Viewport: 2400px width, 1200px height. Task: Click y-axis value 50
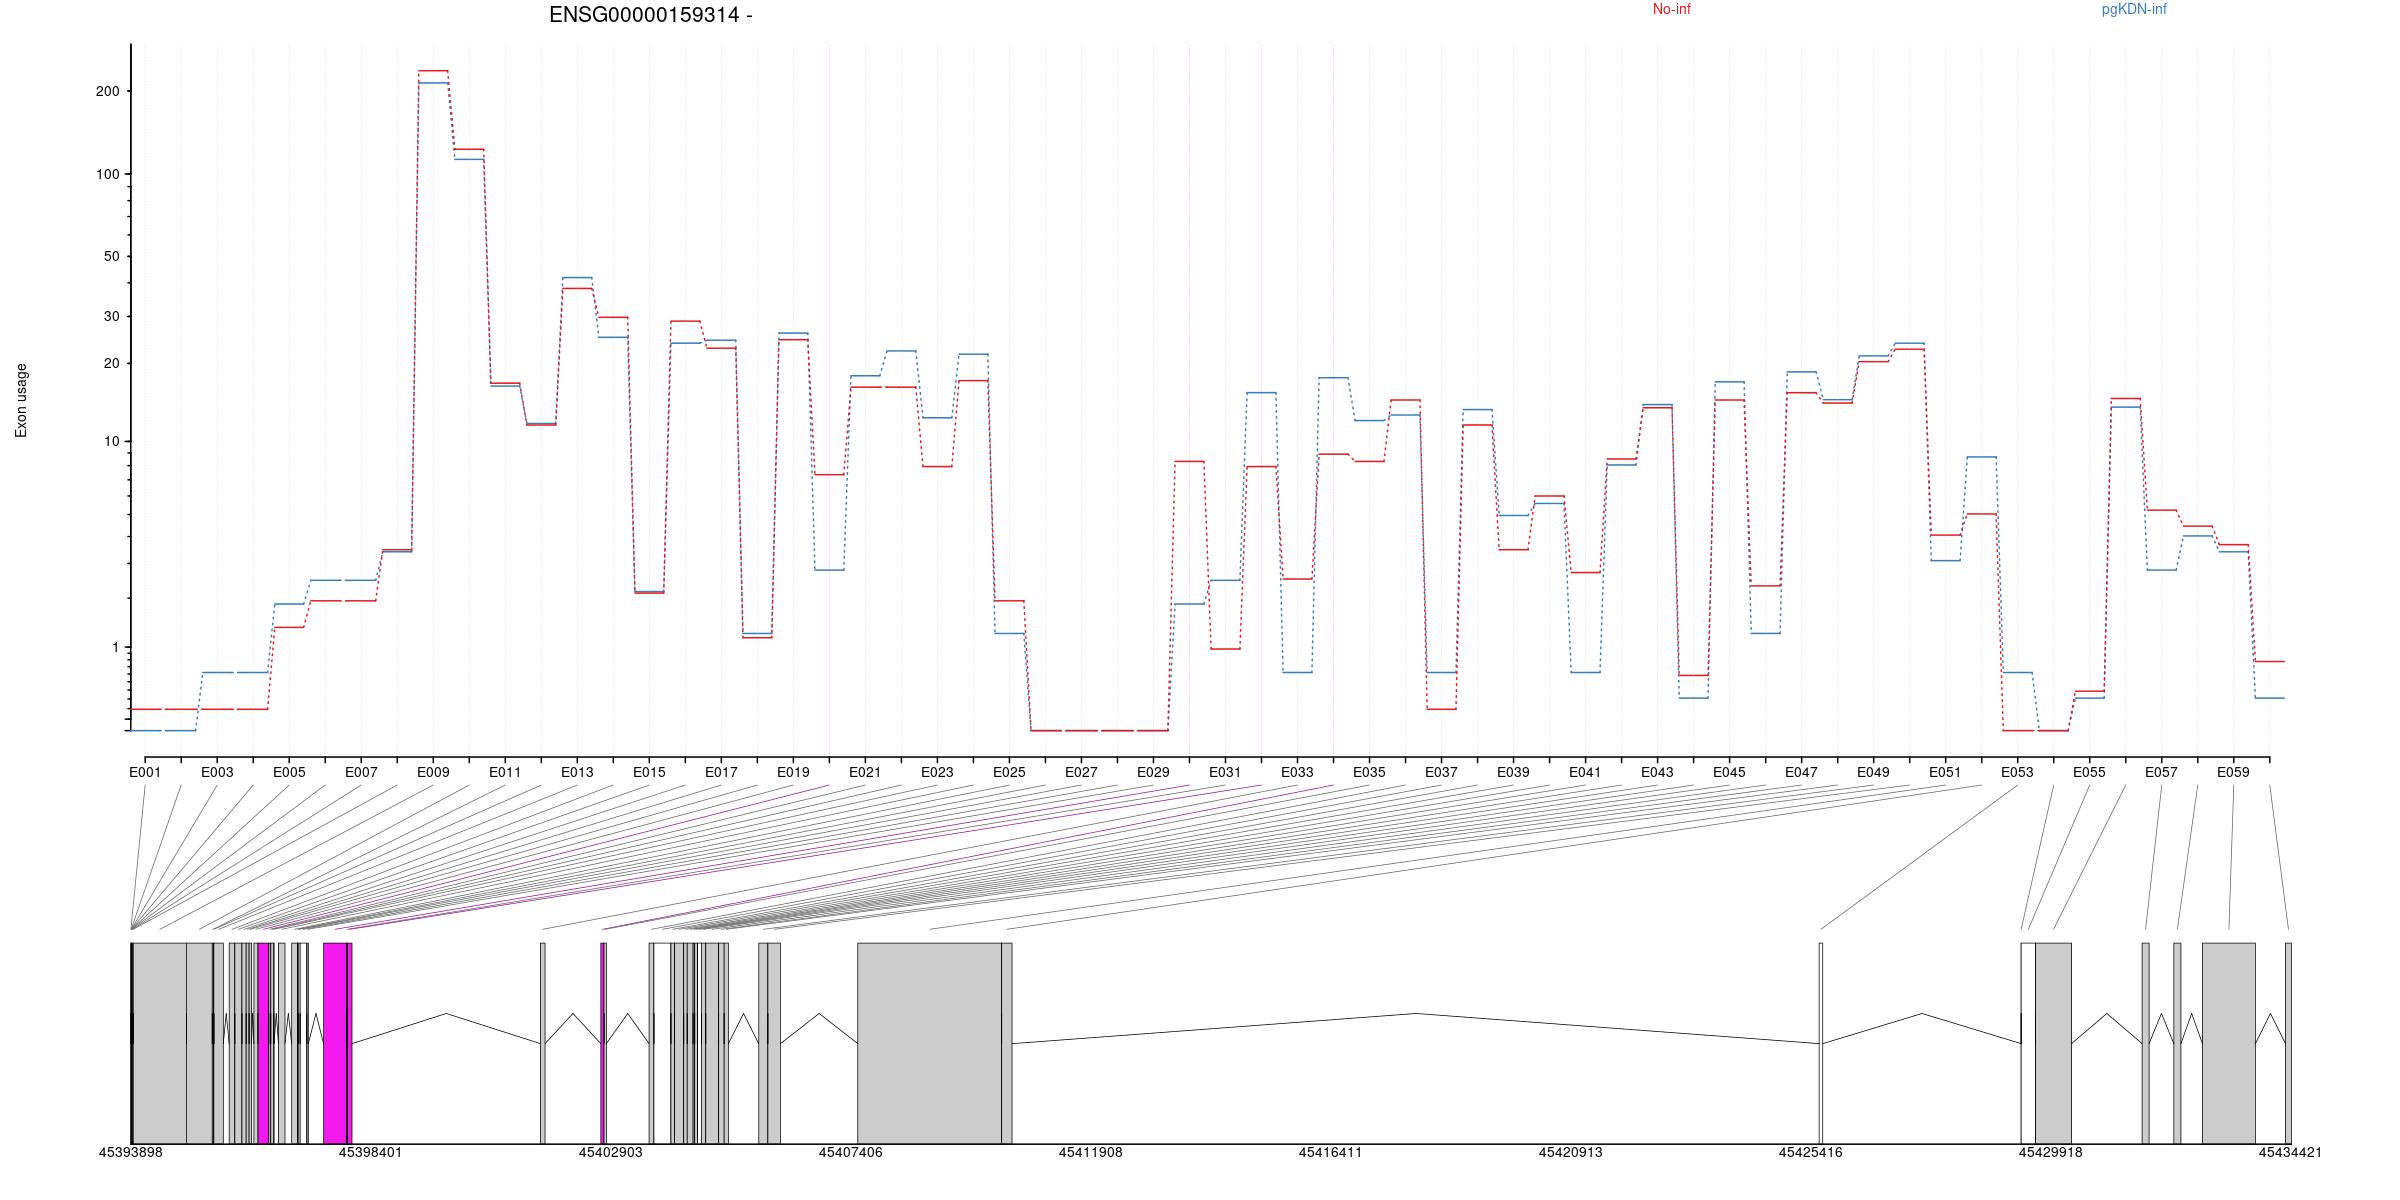coord(111,256)
